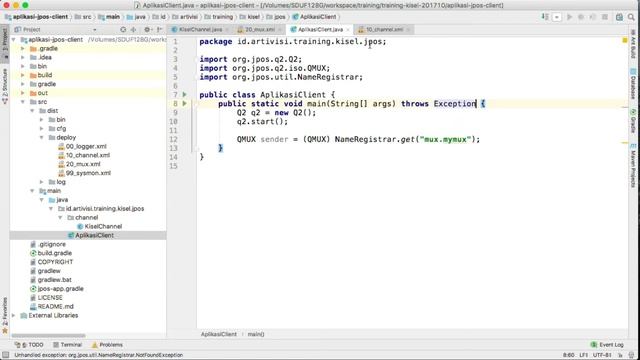Expand the .idea folder
The image size is (640, 360).
click(23, 58)
